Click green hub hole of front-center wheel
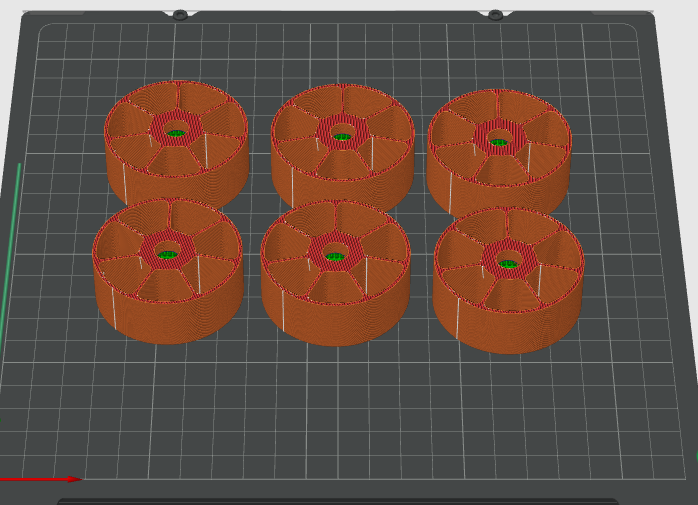 (x=334, y=258)
